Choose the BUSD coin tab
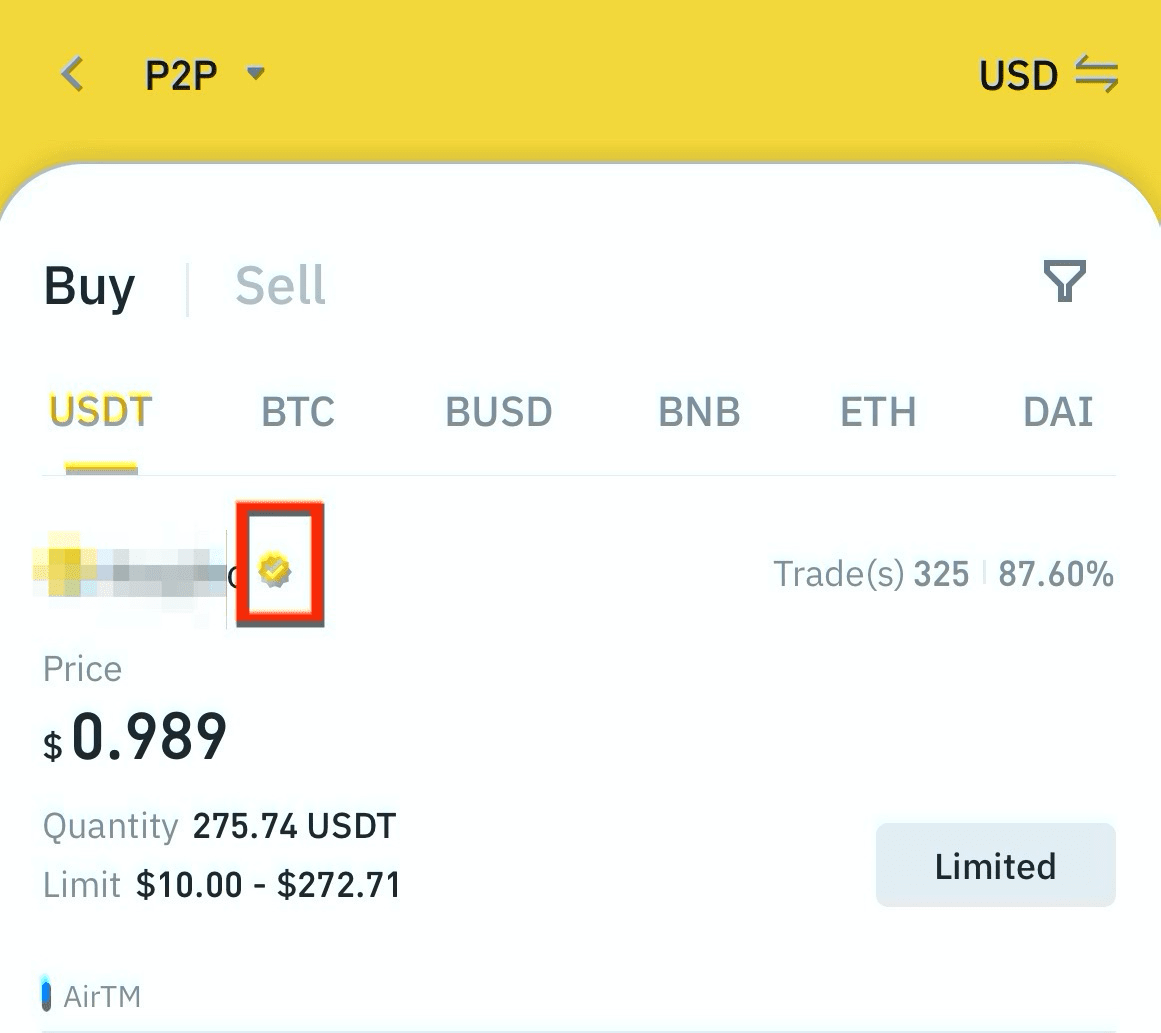 (498, 412)
